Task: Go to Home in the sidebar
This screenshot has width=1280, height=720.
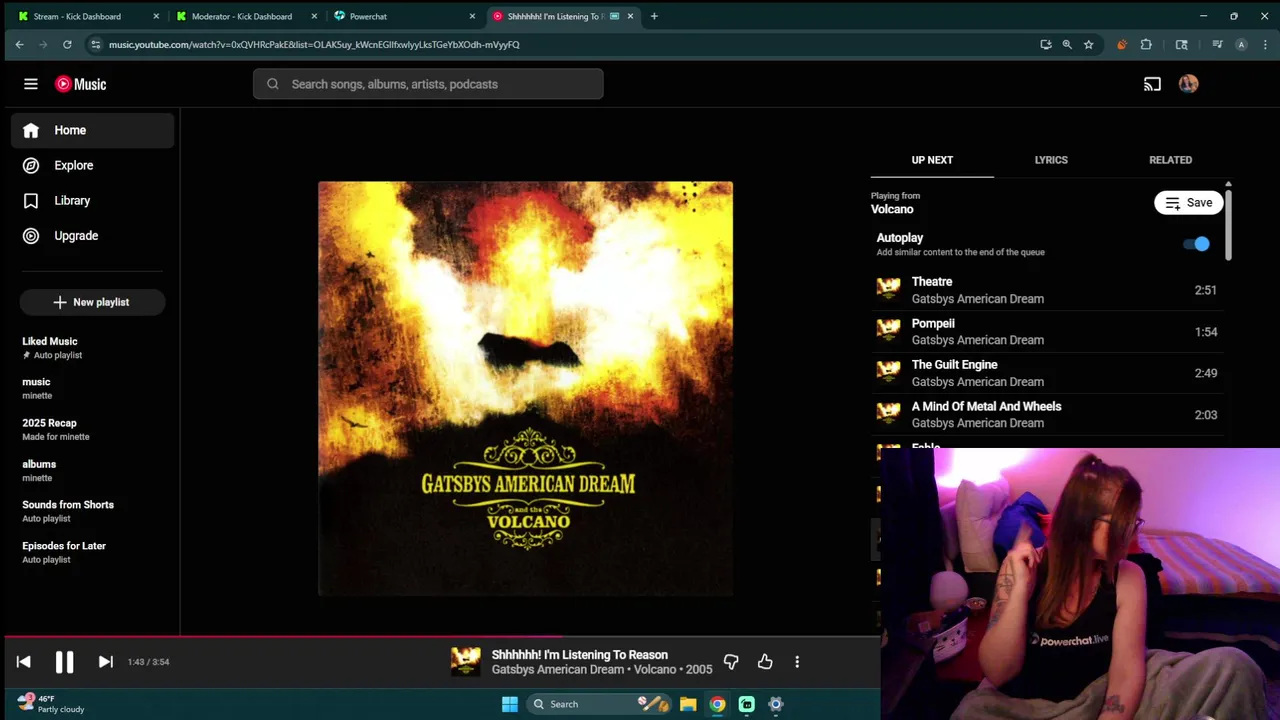Action: point(93,130)
